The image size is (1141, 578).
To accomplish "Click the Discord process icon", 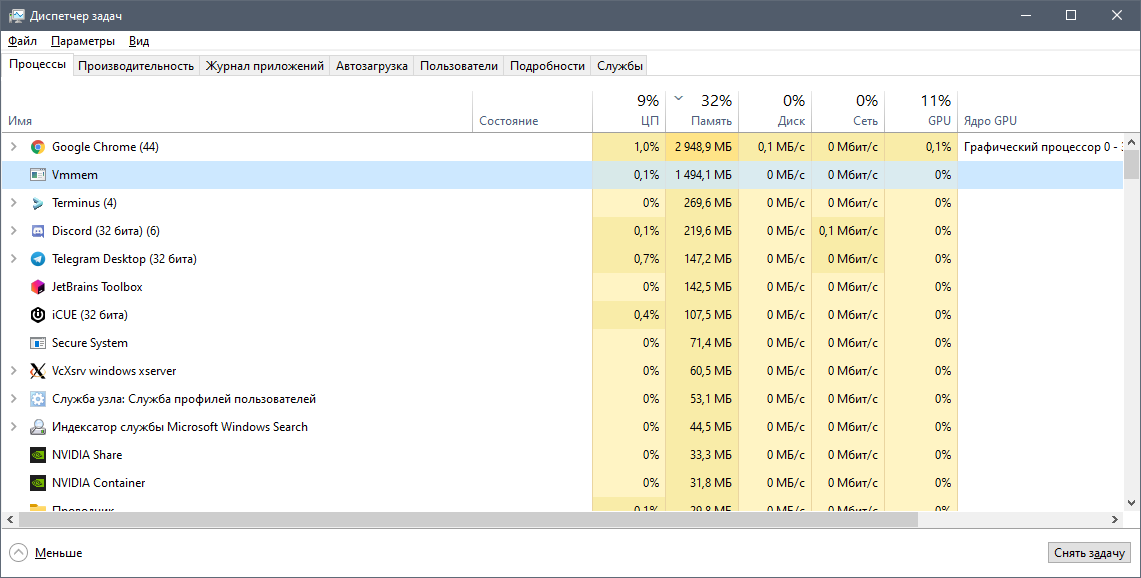I will [x=38, y=231].
